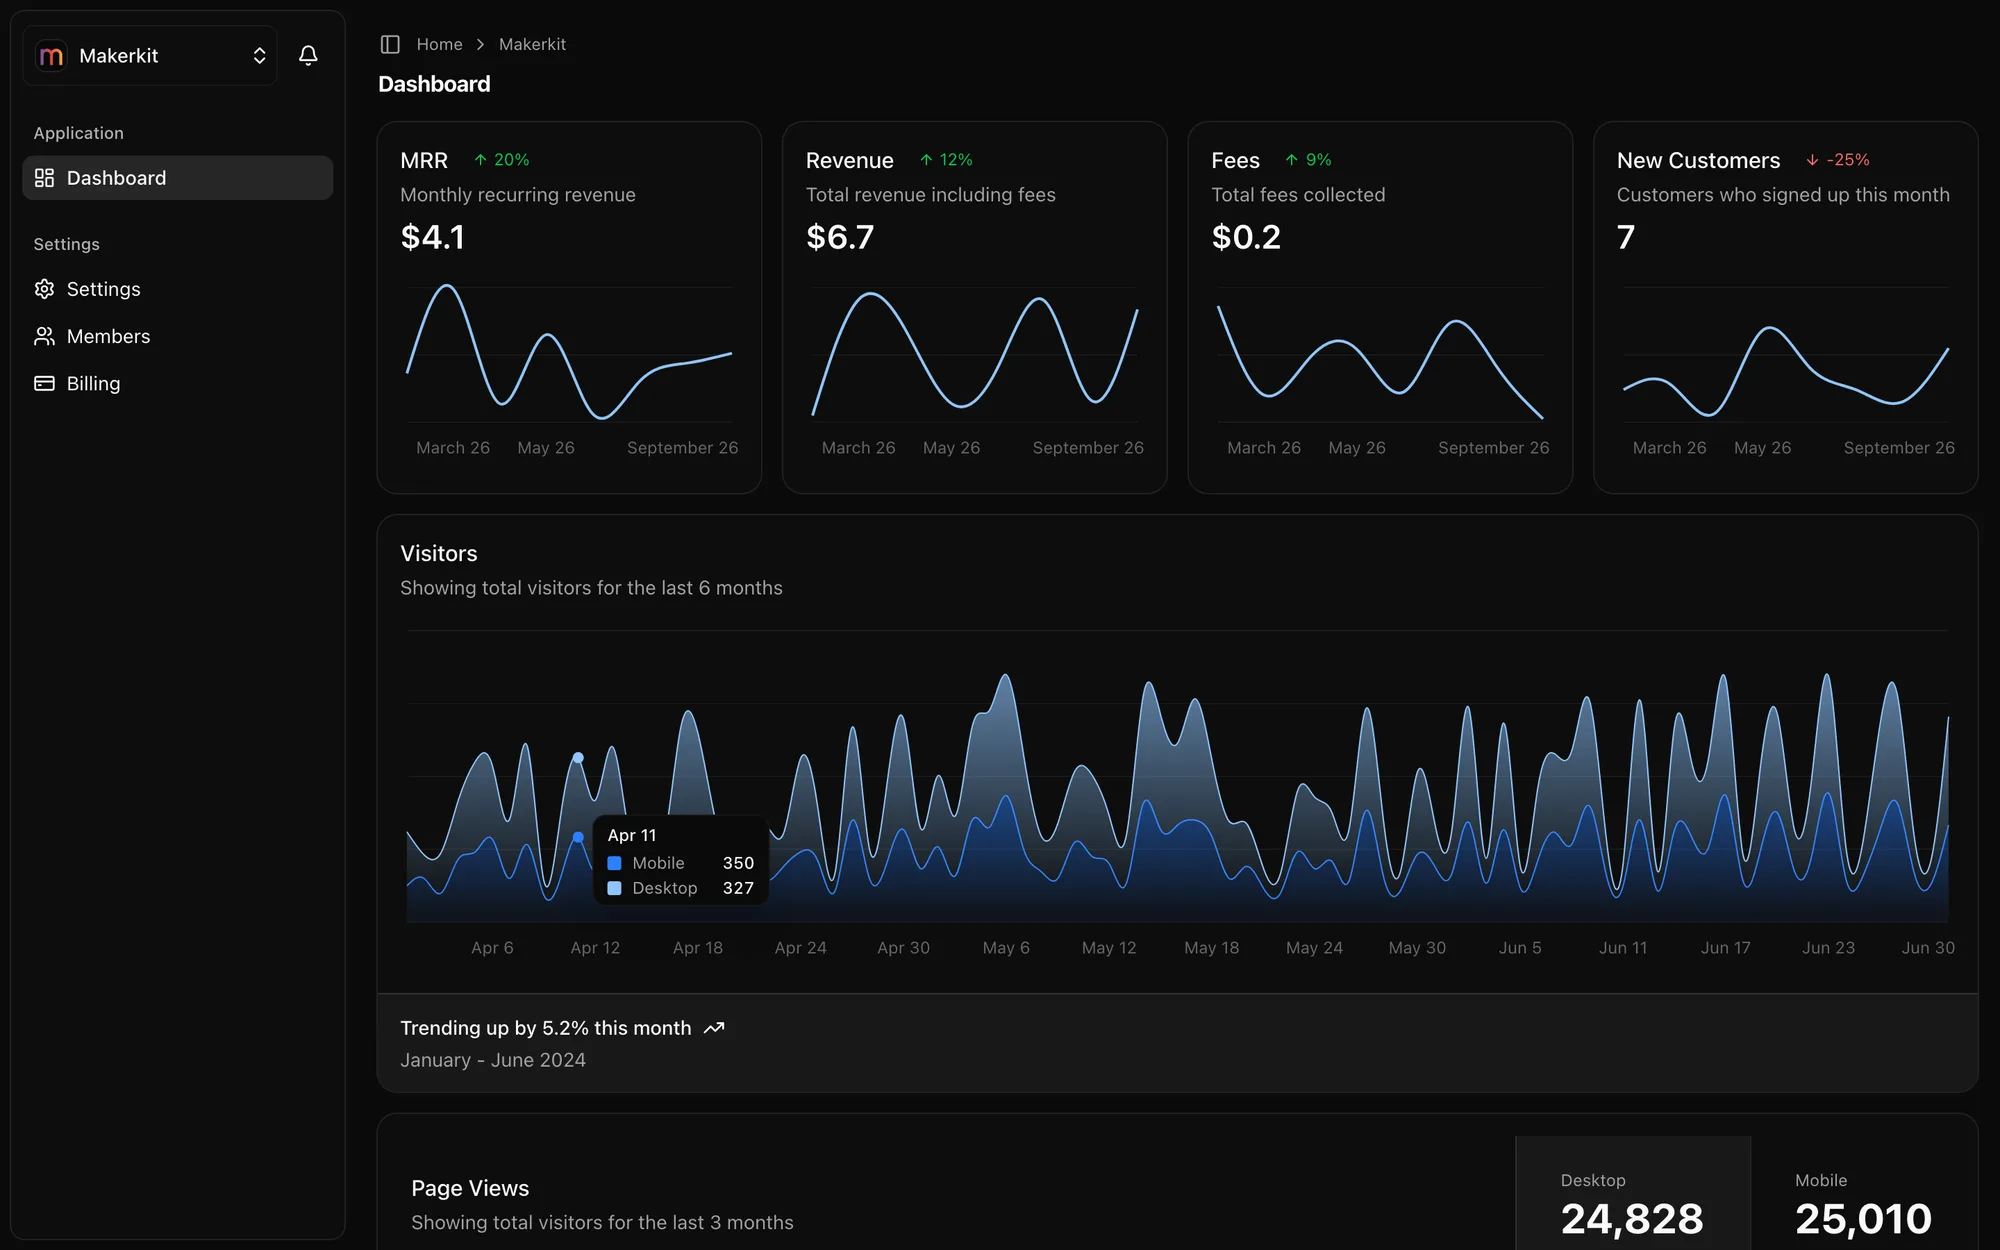This screenshot has width=2000, height=1250.
Task: Click the Makerkit logo icon
Action: tap(51, 56)
